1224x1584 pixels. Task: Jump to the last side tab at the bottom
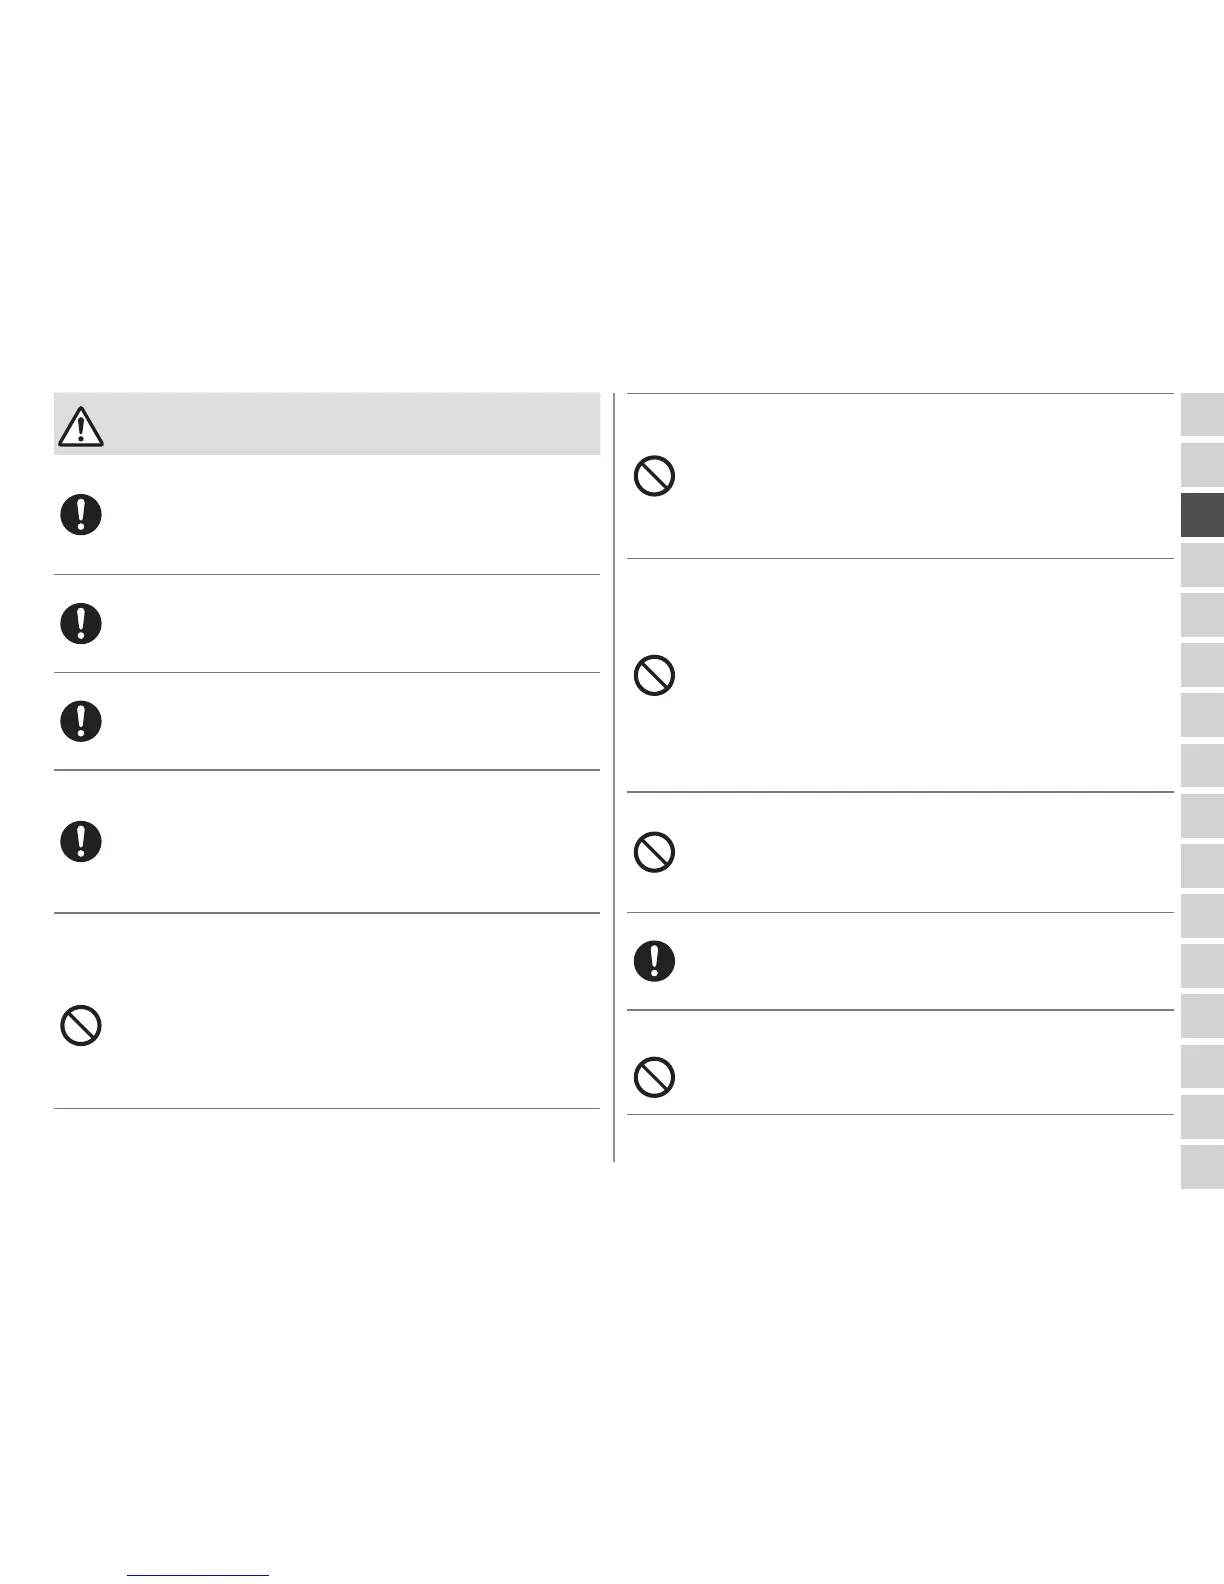tap(1202, 1166)
